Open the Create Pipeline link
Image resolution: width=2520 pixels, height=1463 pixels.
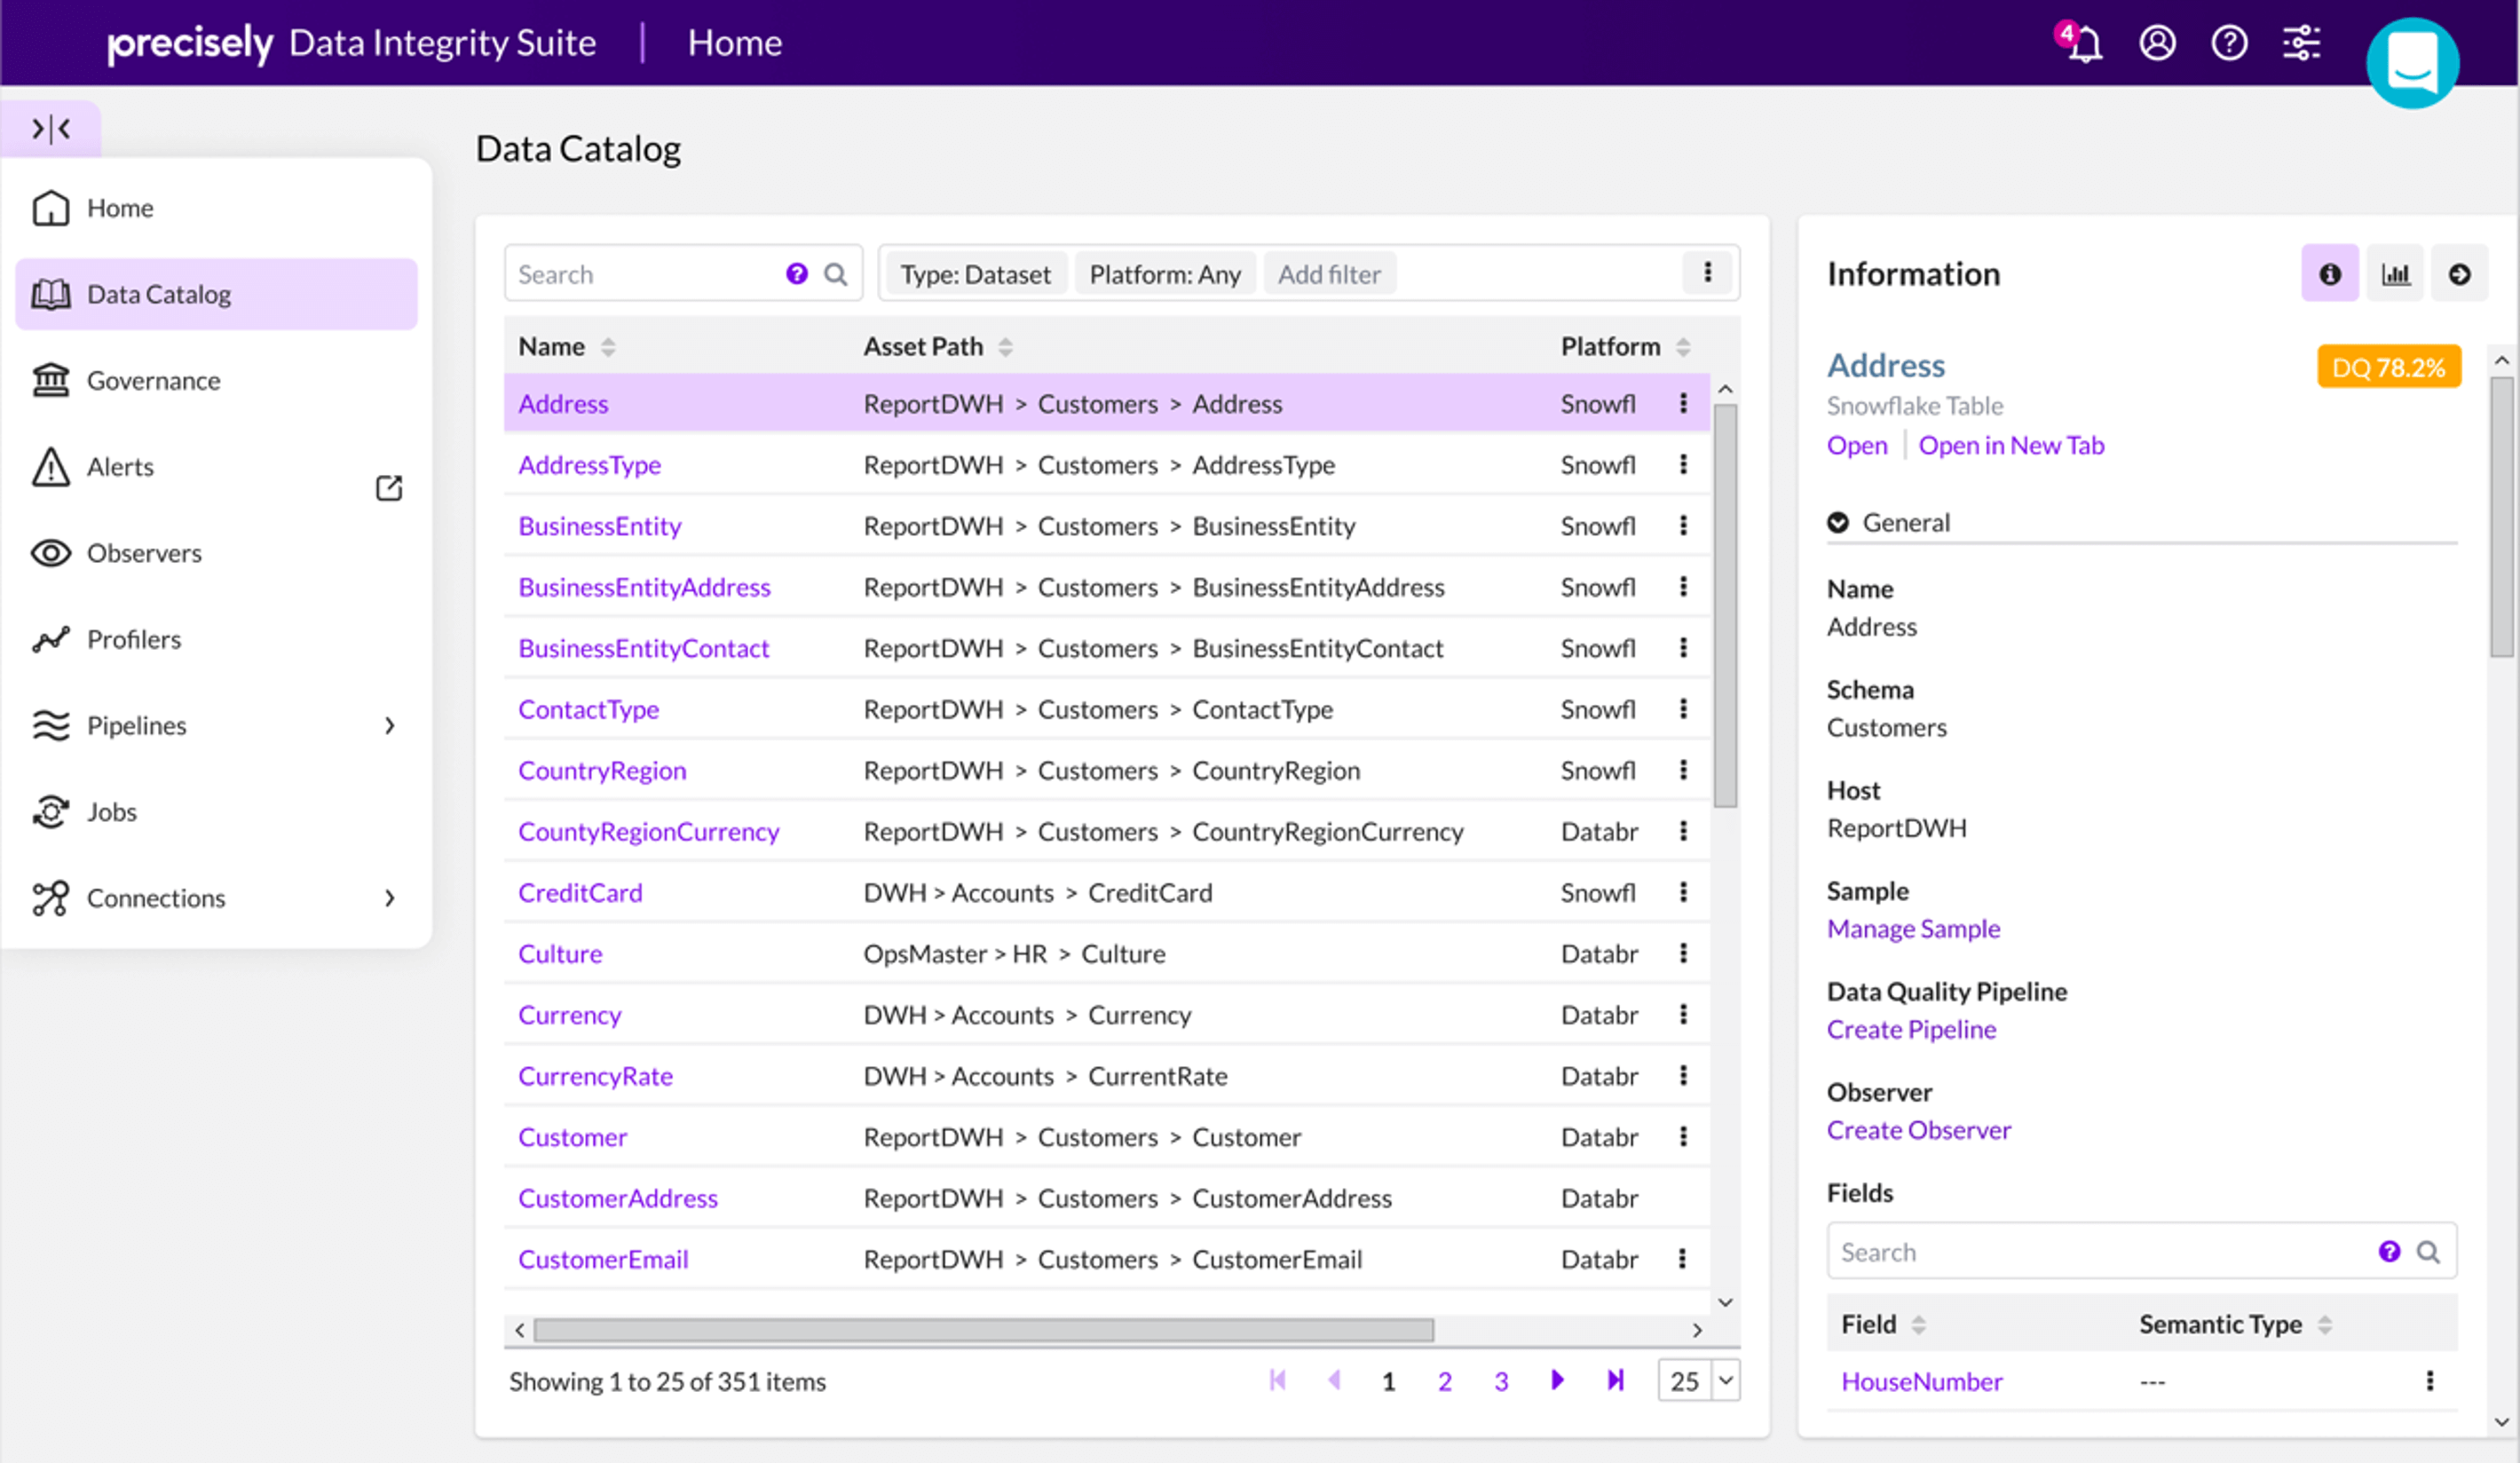[1910, 1028]
